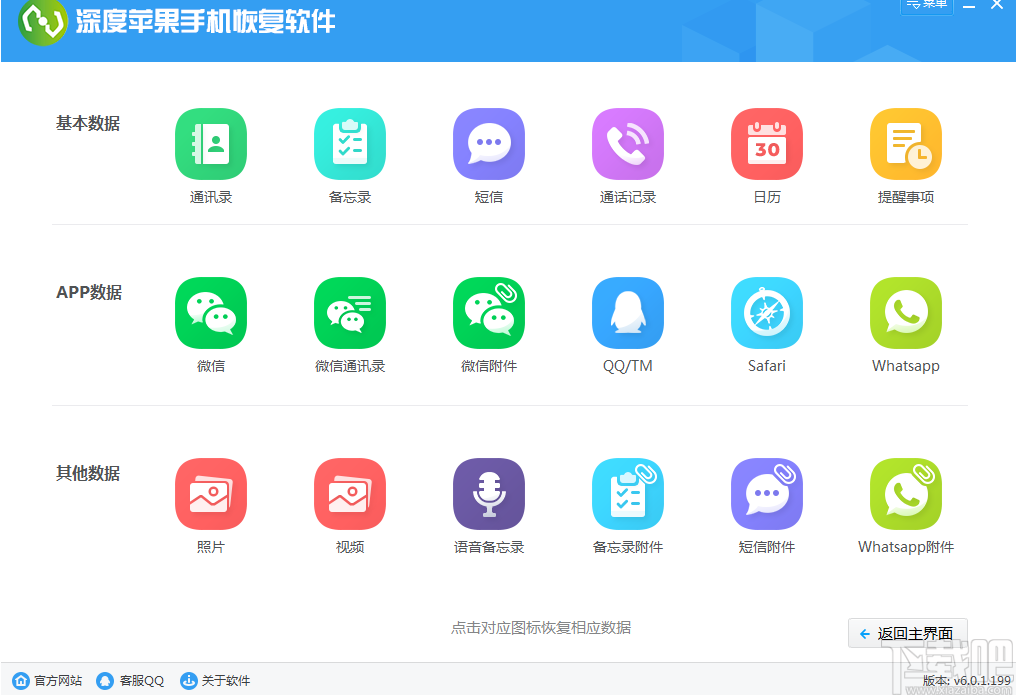Open 关于软件 about link
This screenshot has height=695, width=1016.
(215, 681)
